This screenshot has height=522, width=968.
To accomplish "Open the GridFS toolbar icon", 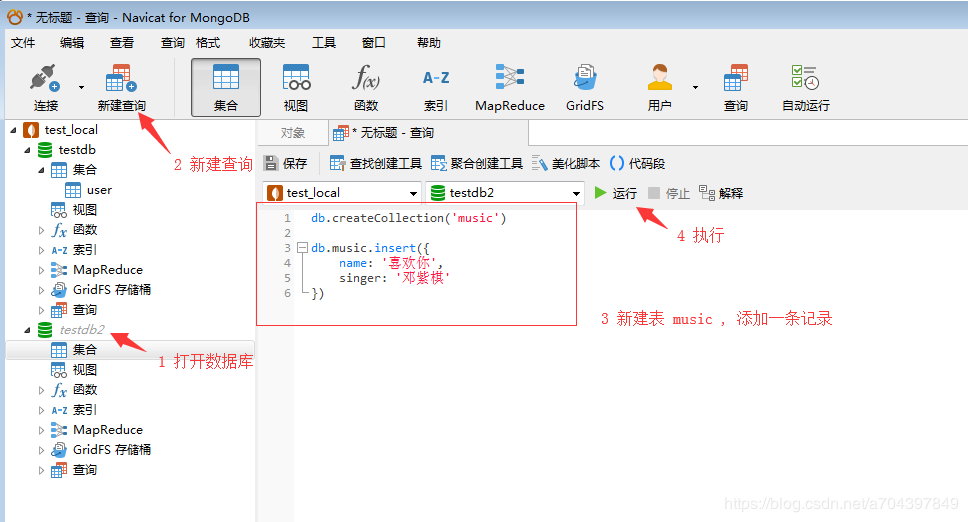I will [585, 78].
